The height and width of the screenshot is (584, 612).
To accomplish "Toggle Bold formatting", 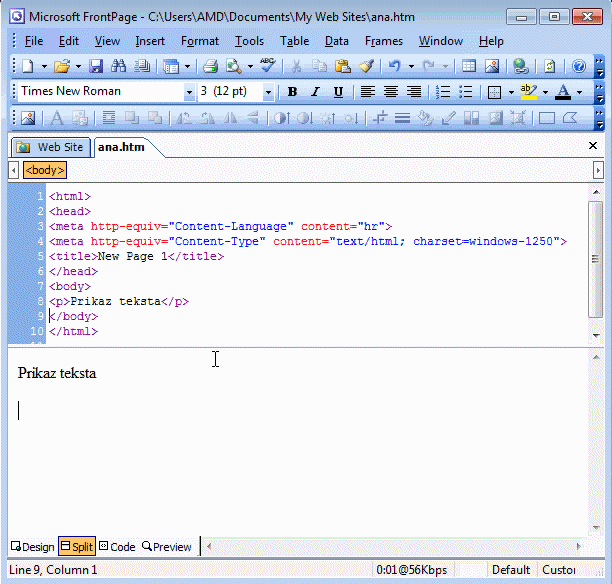I will [x=292, y=92].
